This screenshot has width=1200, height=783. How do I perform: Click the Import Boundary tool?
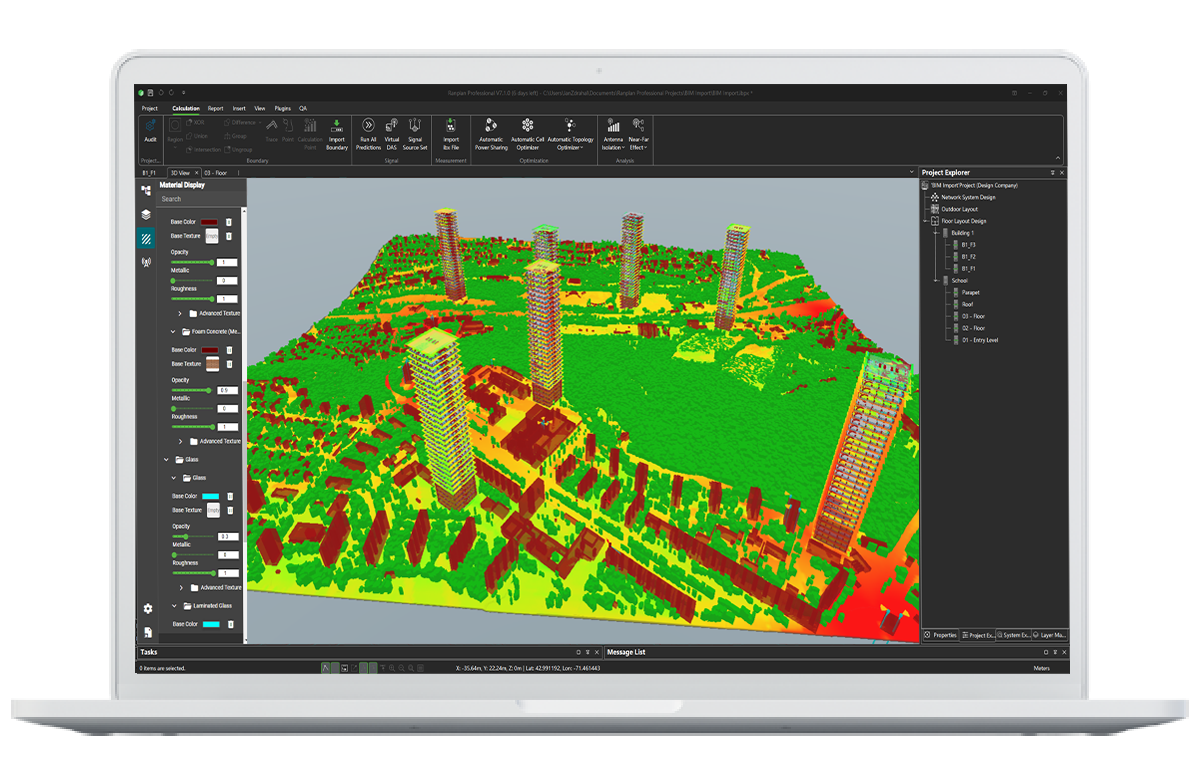click(x=337, y=134)
